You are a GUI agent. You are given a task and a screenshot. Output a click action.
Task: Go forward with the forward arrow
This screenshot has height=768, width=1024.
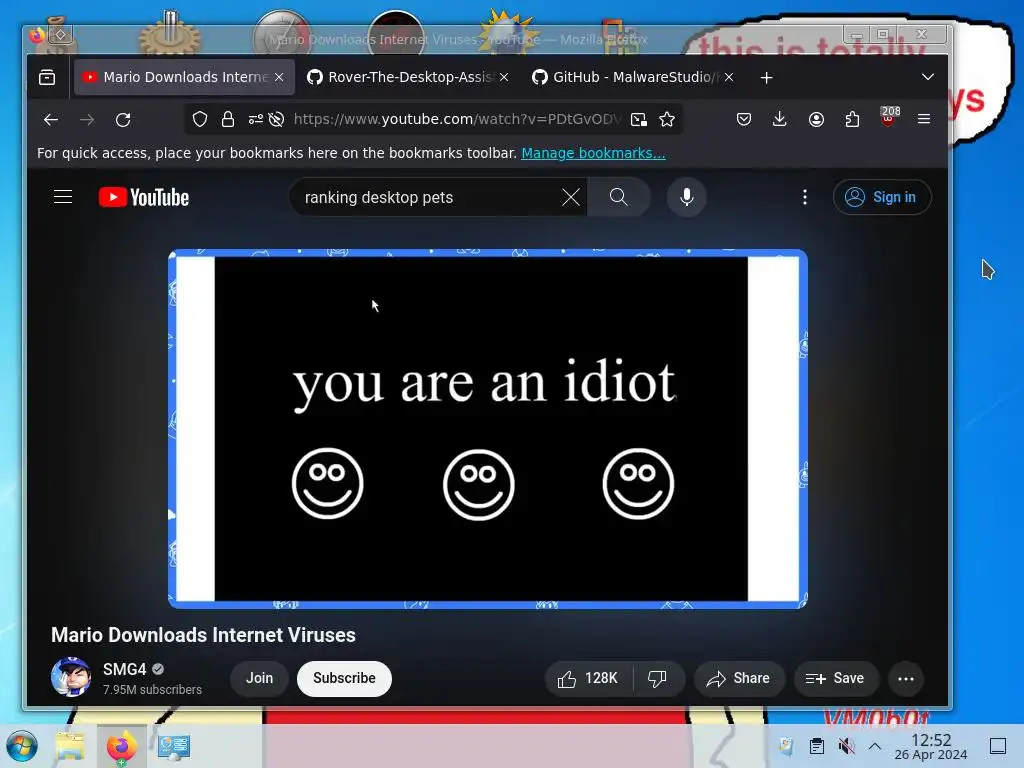[87, 120]
